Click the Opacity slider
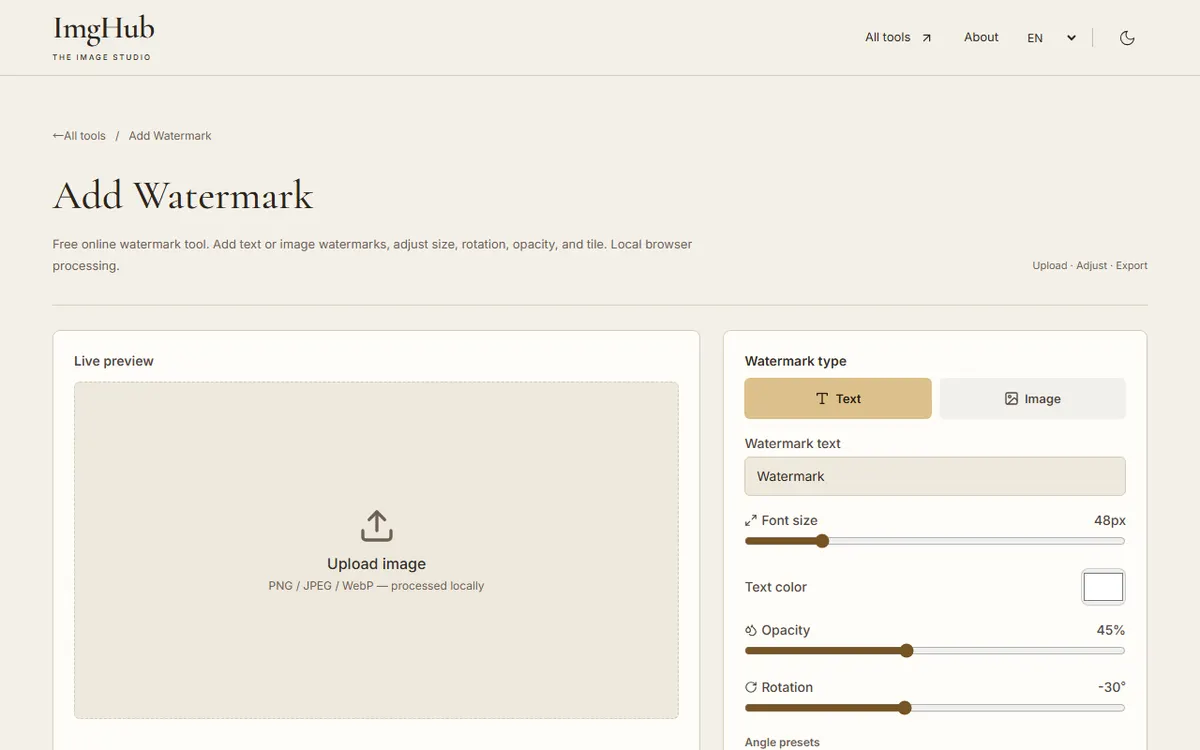 (x=935, y=651)
